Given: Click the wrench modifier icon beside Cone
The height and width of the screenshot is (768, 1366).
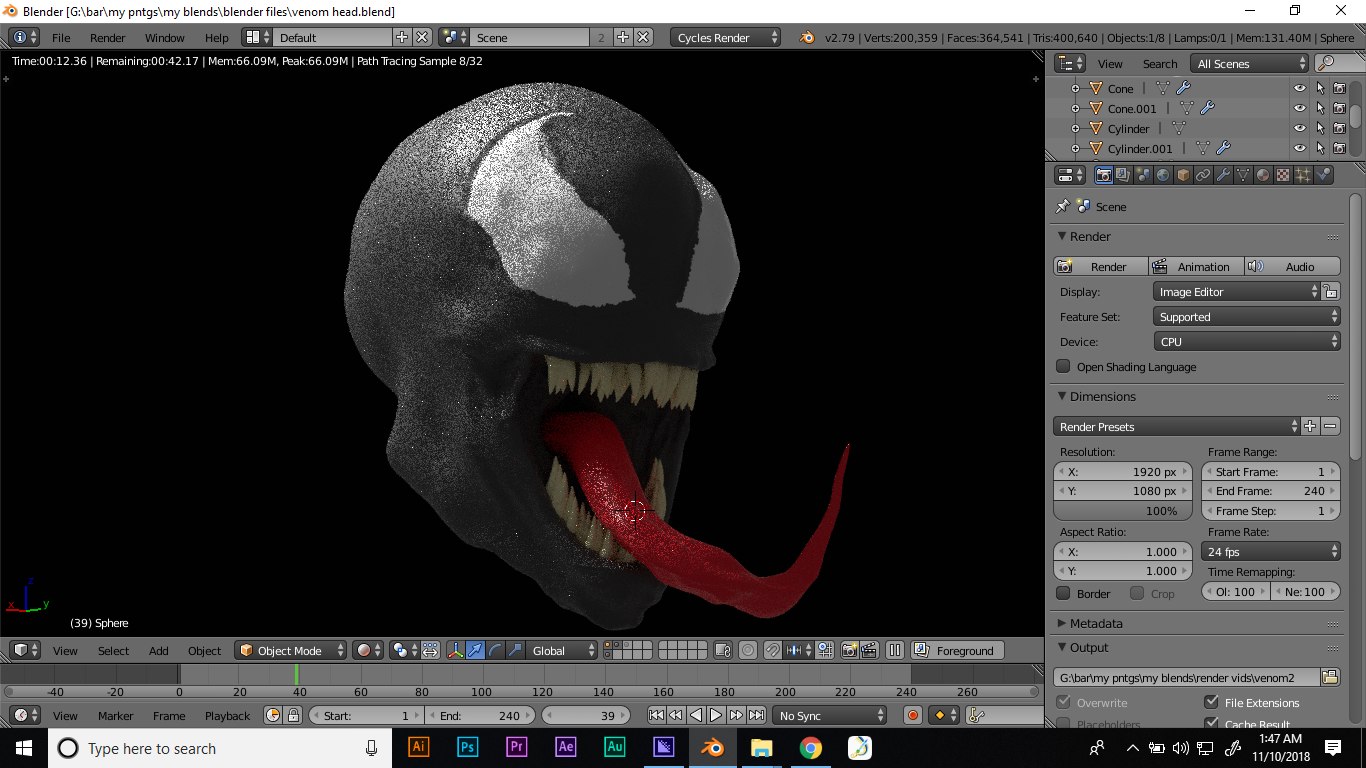Looking at the screenshot, I should coord(1184,88).
